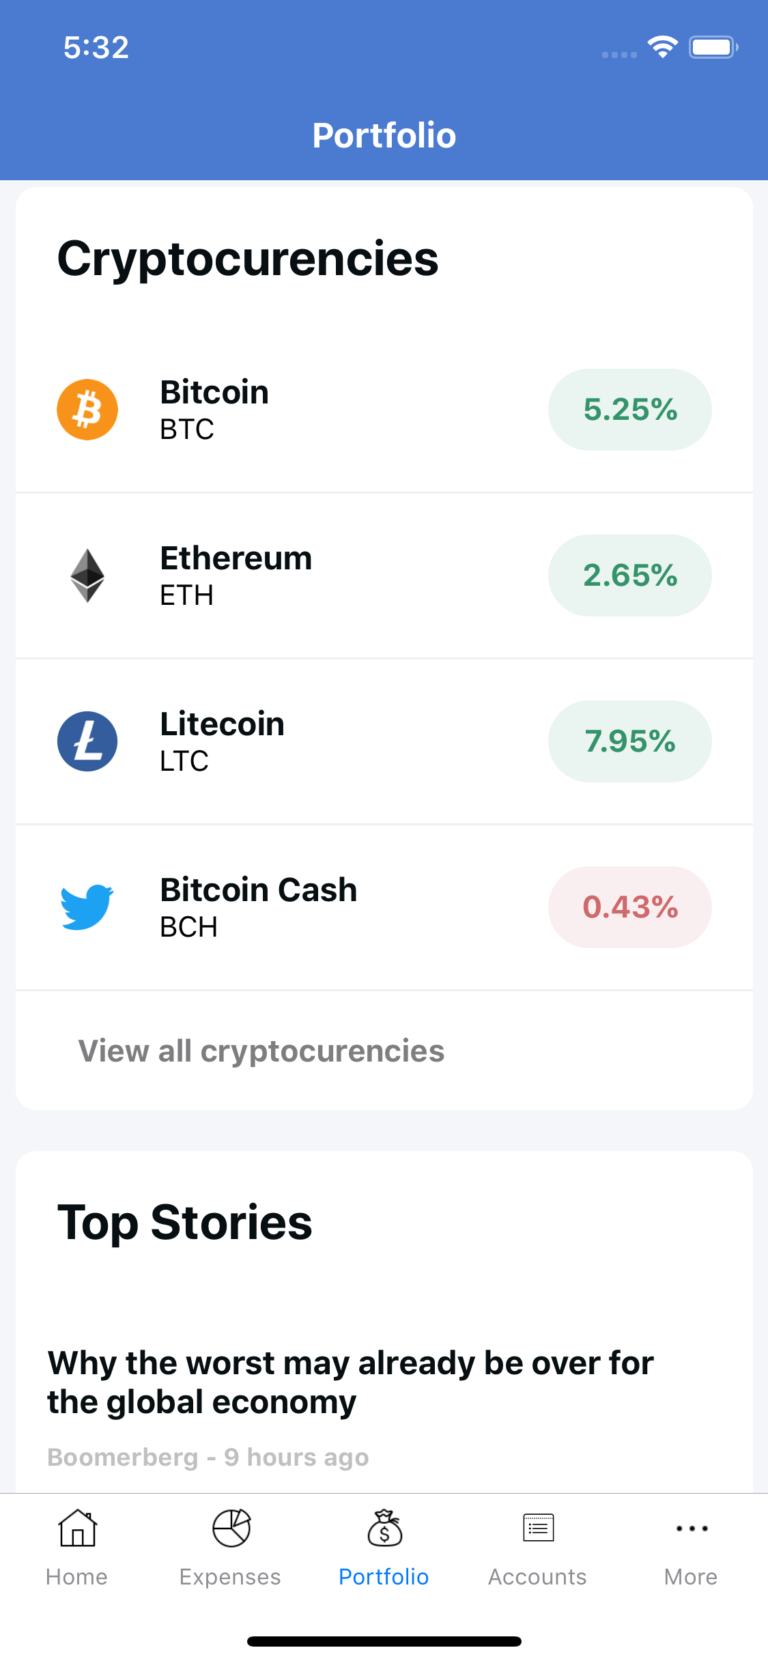Tap the Expenses pie chart icon
This screenshot has height=1663, width=768.
[231, 1528]
